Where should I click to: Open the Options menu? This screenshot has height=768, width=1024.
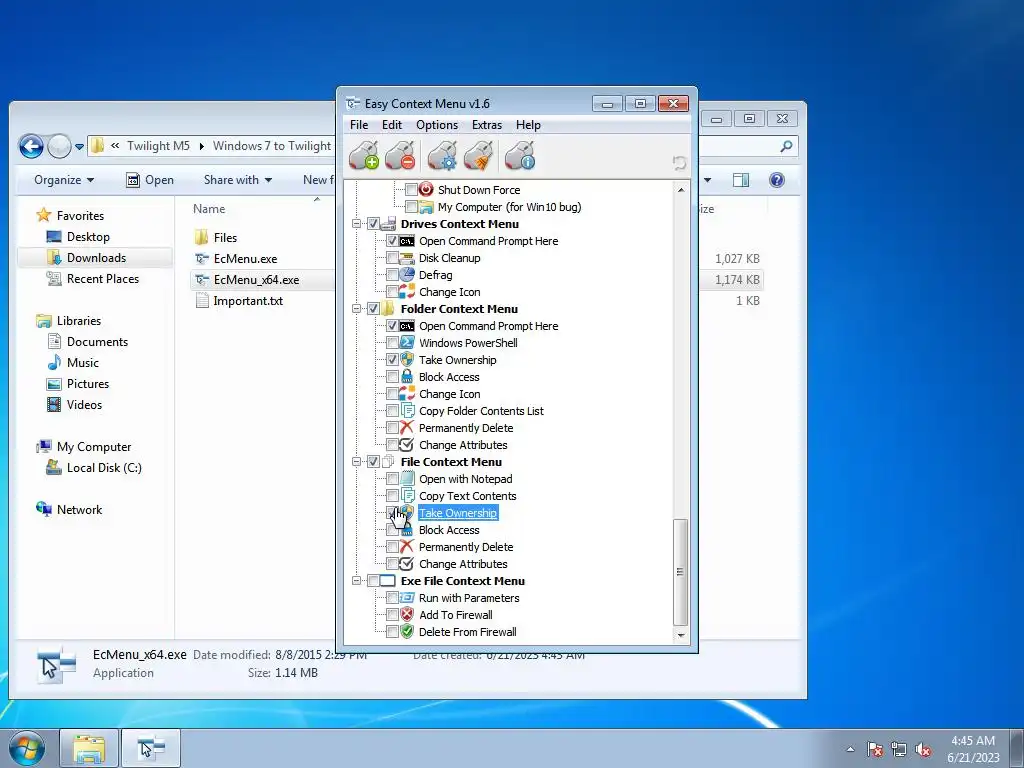[x=437, y=125]
